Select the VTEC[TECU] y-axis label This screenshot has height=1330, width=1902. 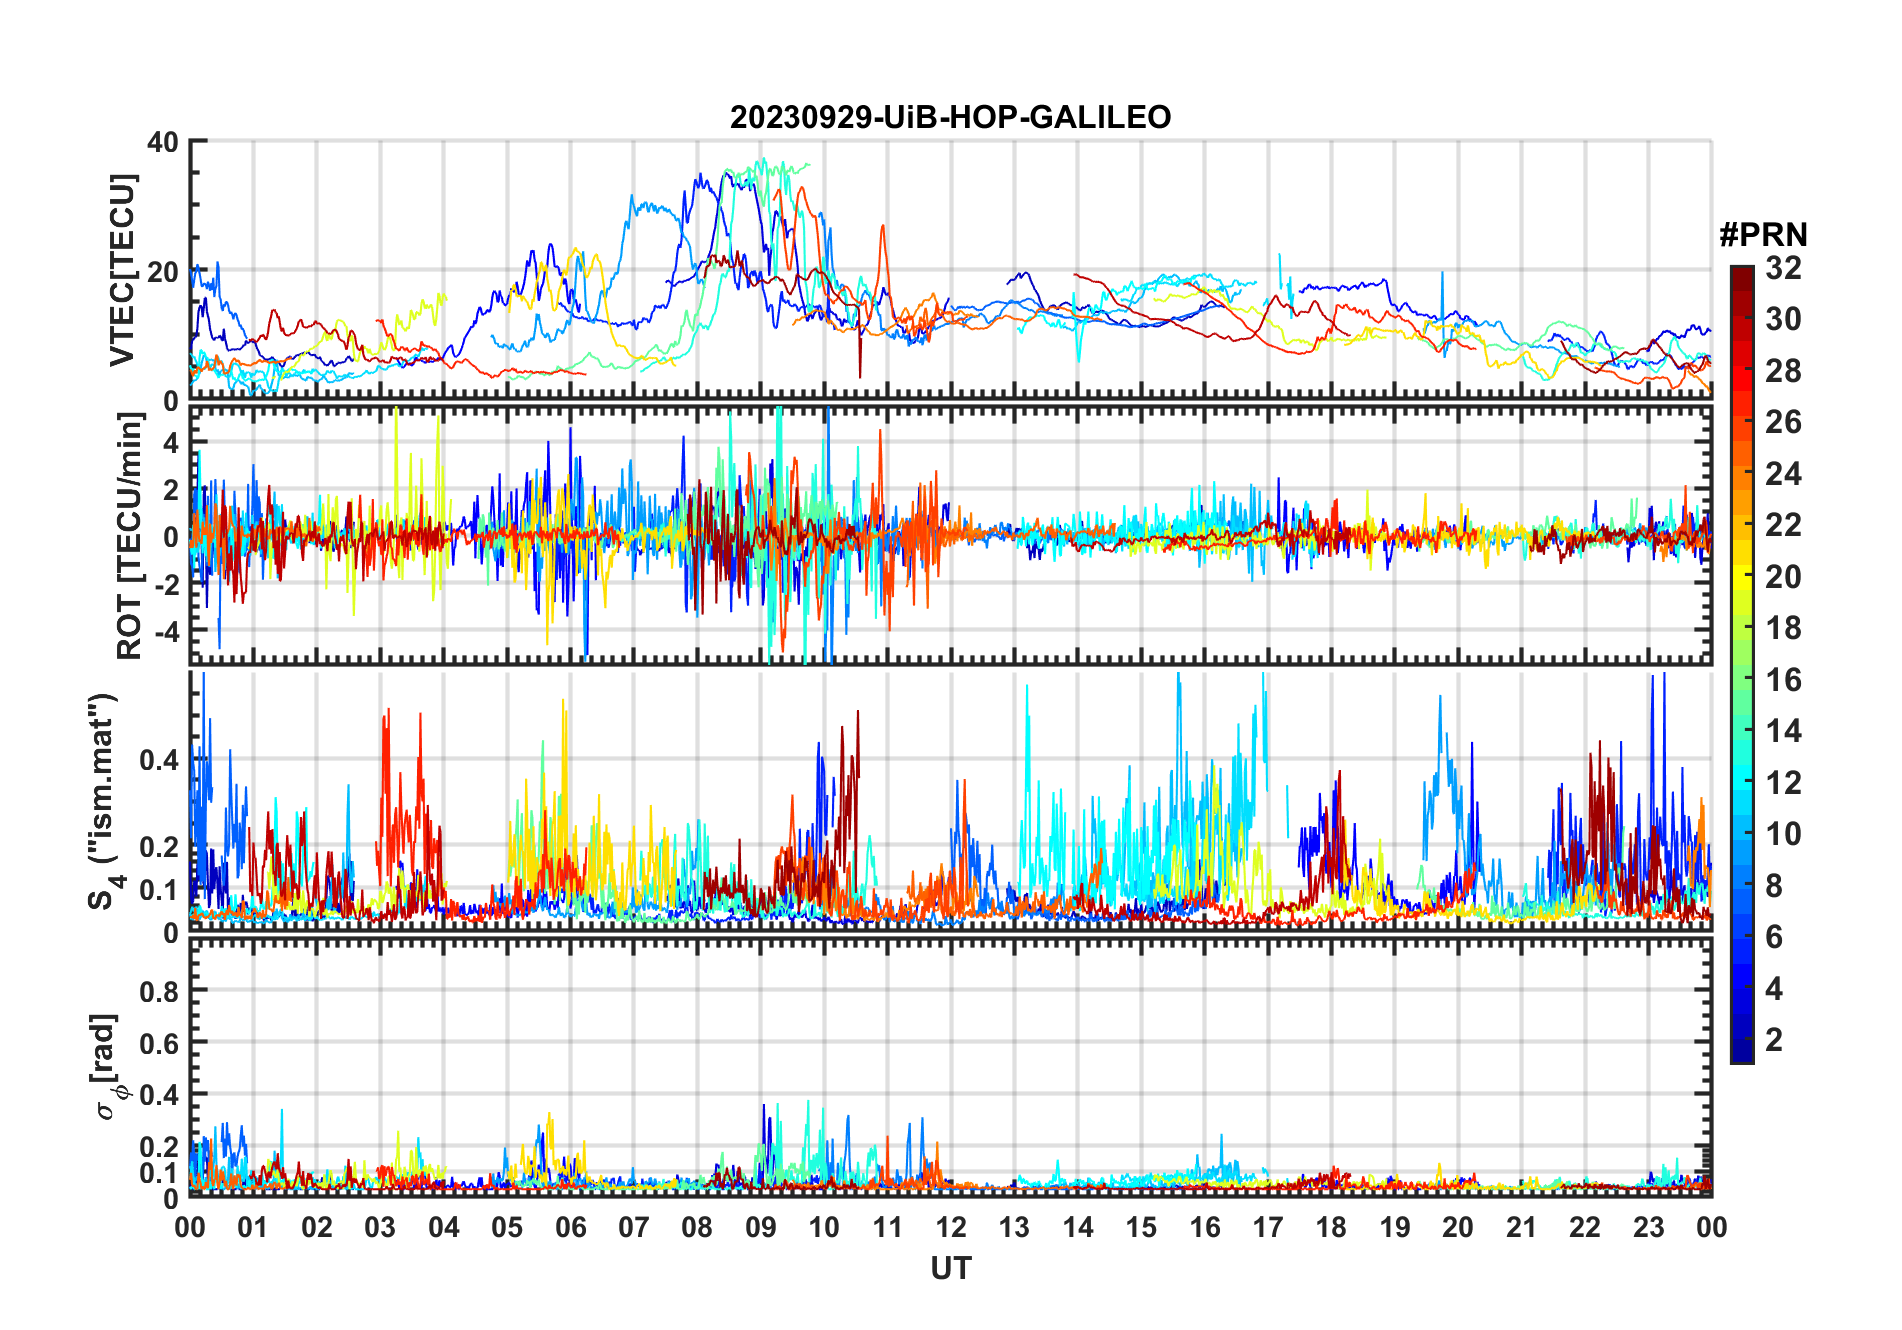(x=122, y=270)
